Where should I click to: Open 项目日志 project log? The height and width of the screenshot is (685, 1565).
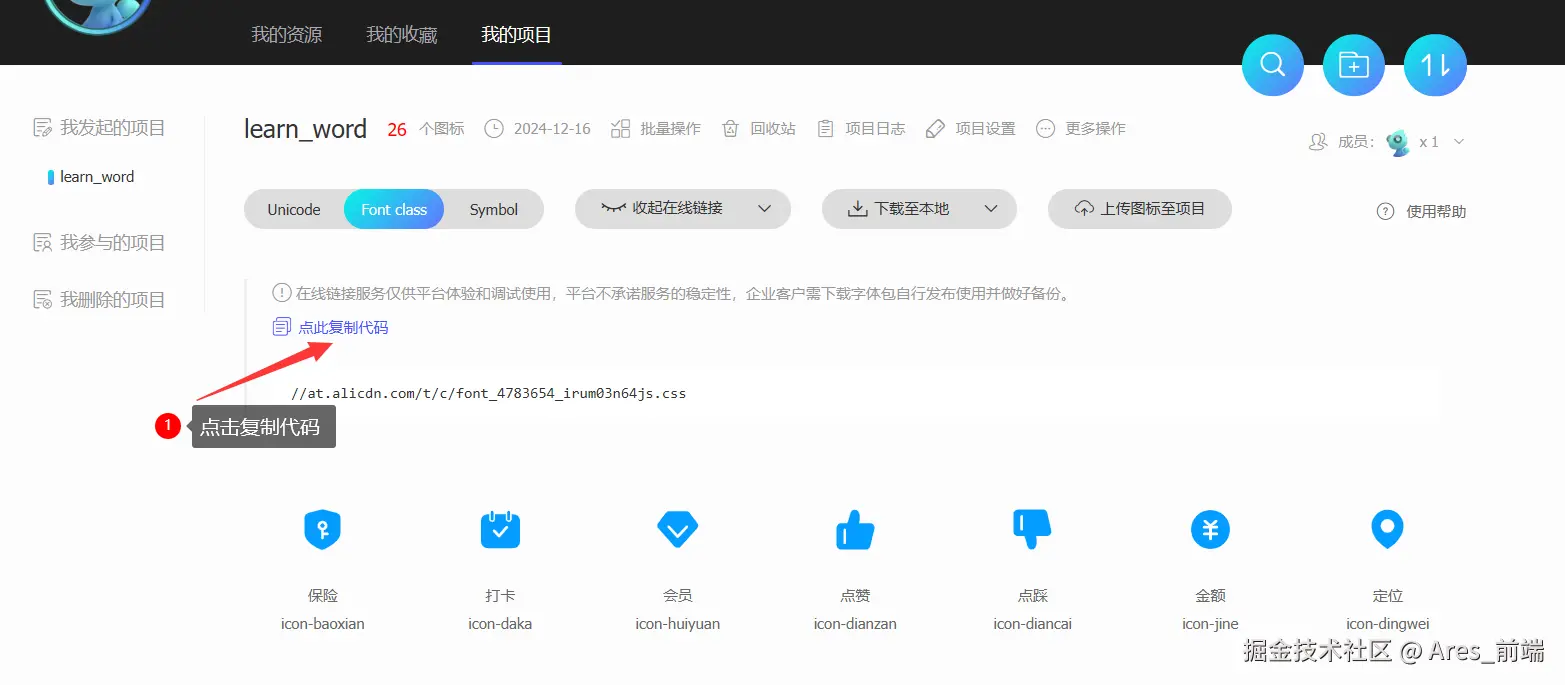(x=861, y=129)
